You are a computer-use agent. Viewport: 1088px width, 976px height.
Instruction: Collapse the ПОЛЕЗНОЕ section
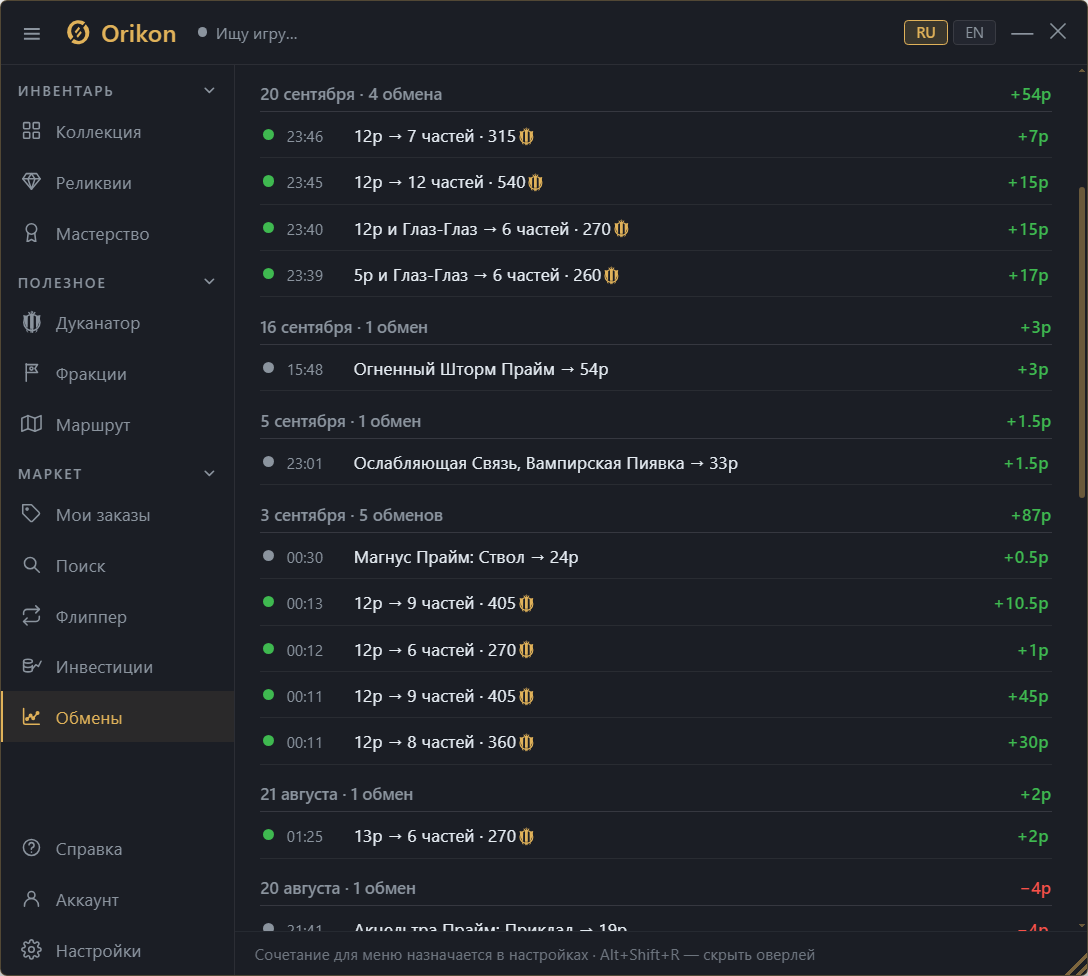[210, 282]
